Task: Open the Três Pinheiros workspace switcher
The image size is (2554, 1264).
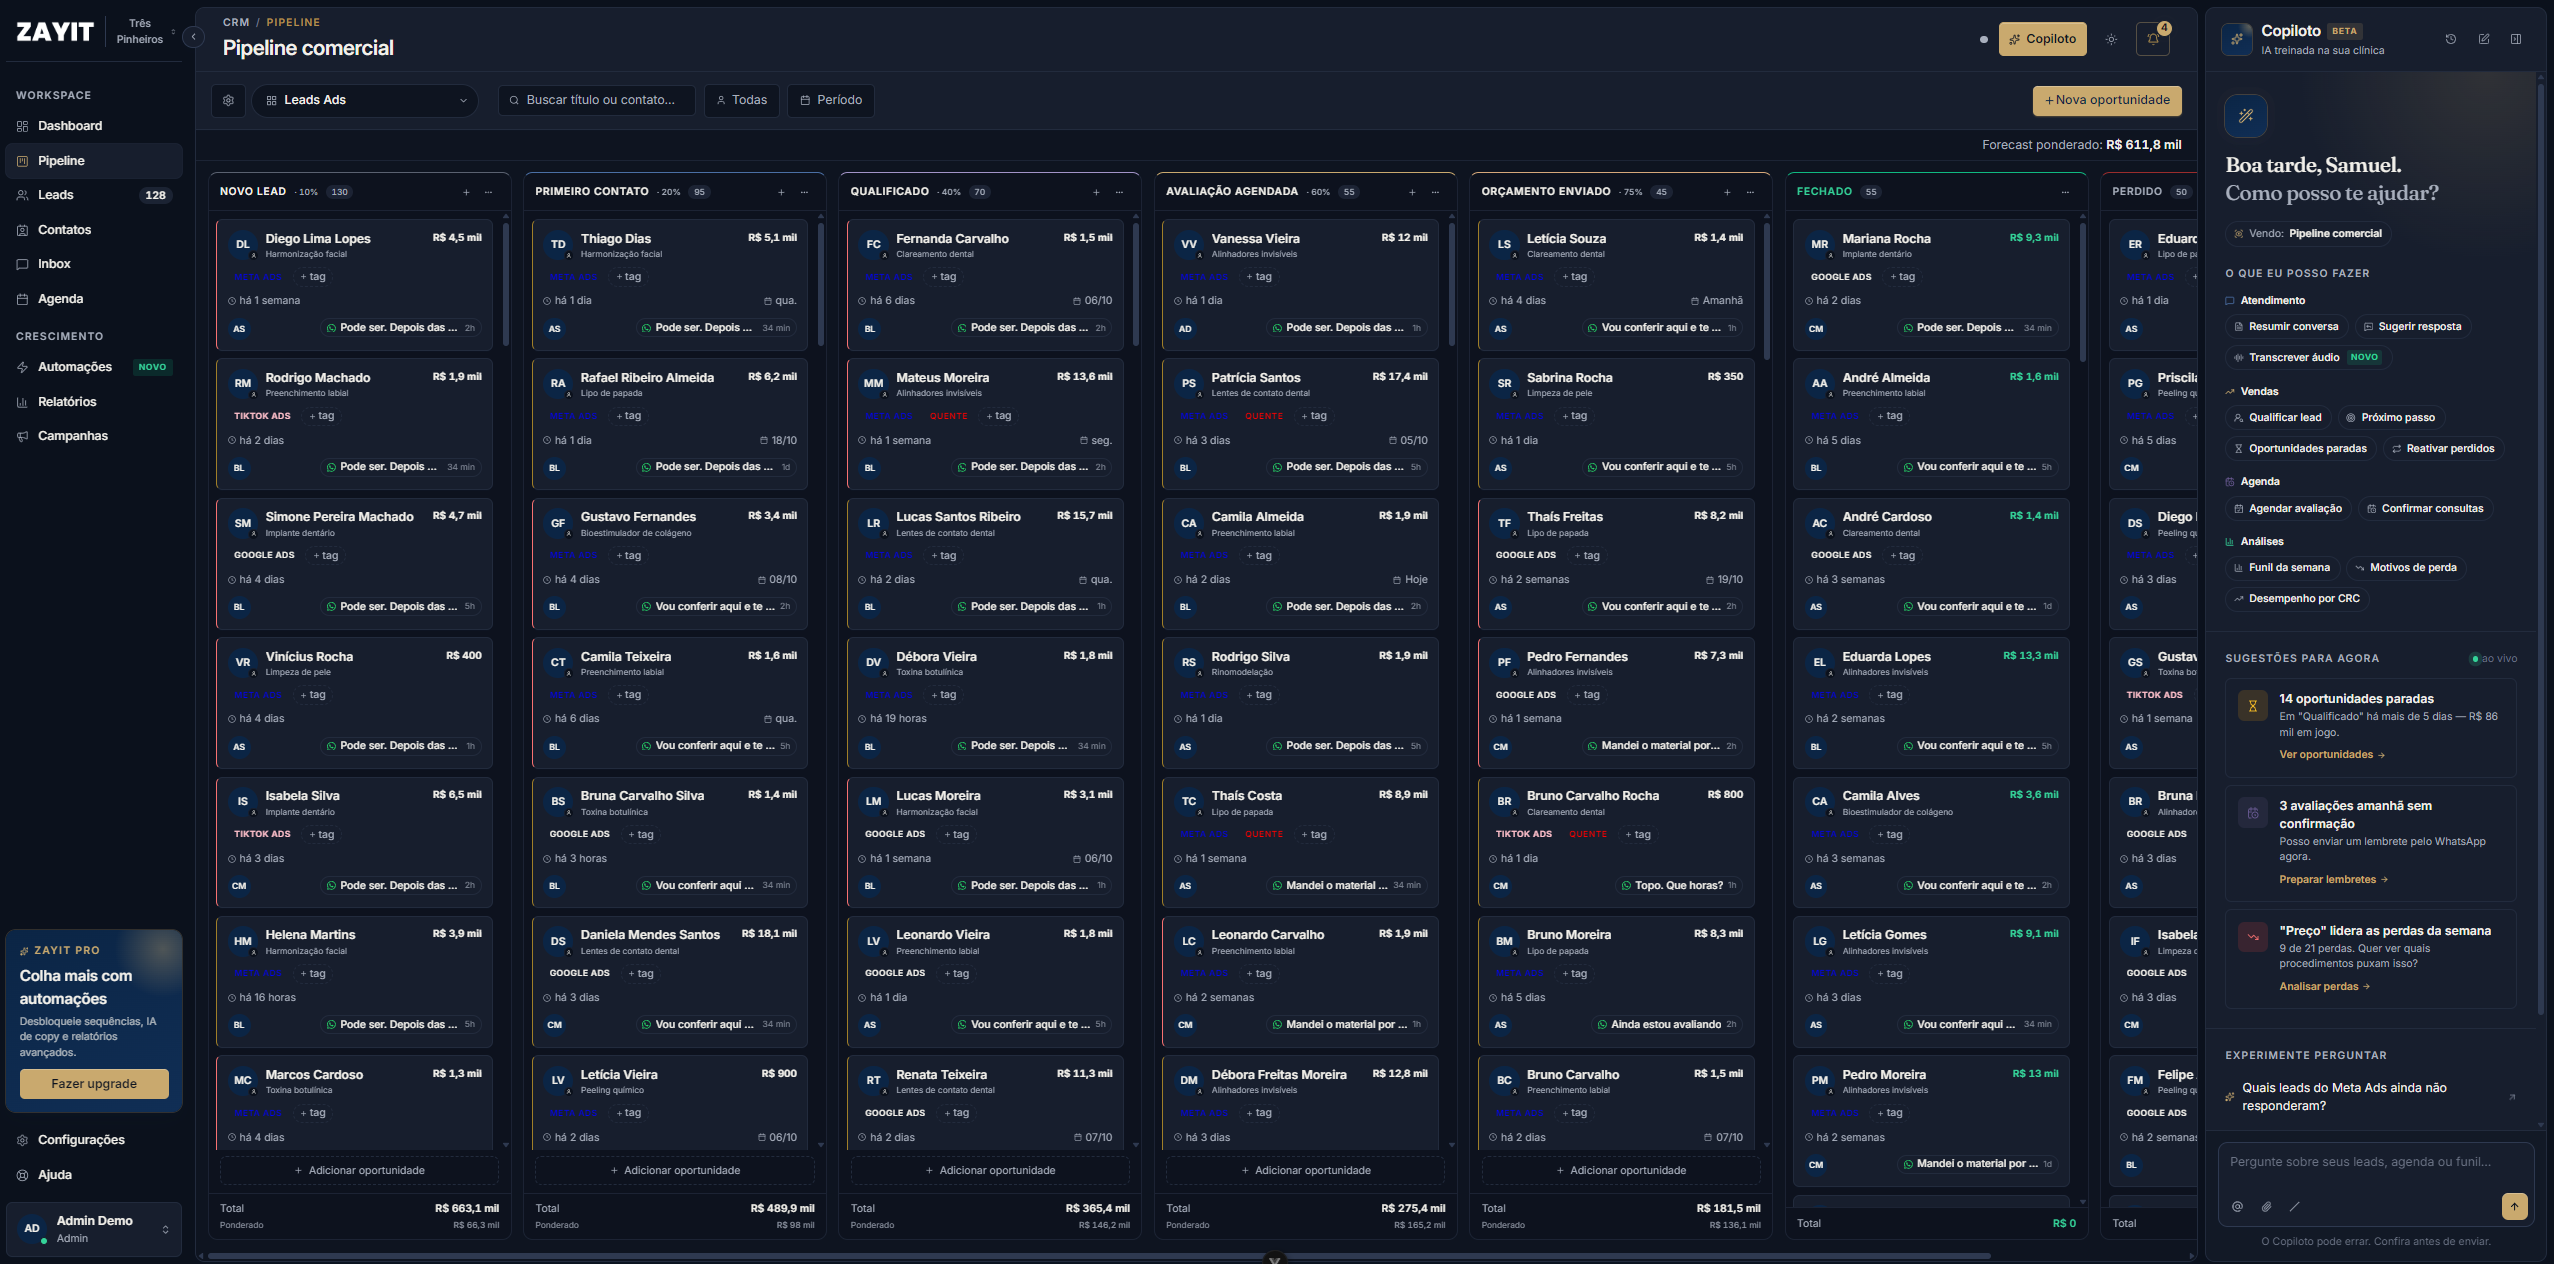Action: tap(145, 32)
